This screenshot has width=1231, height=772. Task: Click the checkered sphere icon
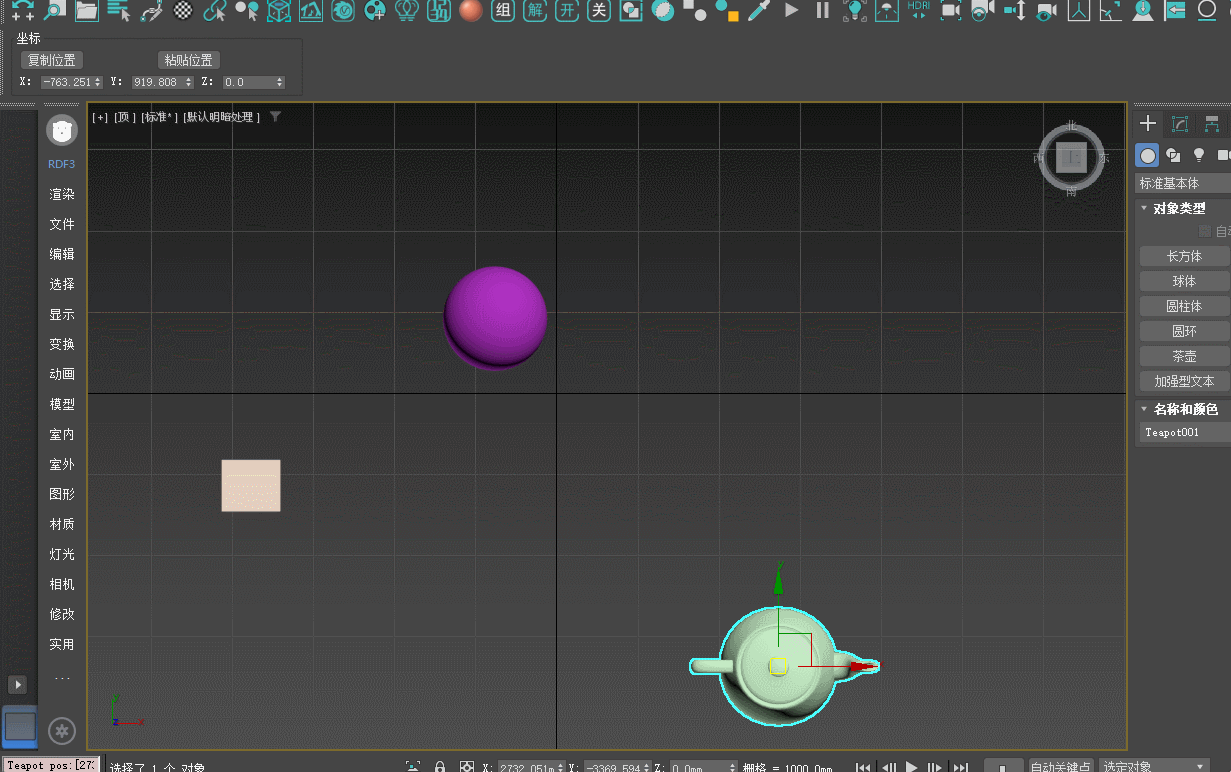click(x=183, y=11)
